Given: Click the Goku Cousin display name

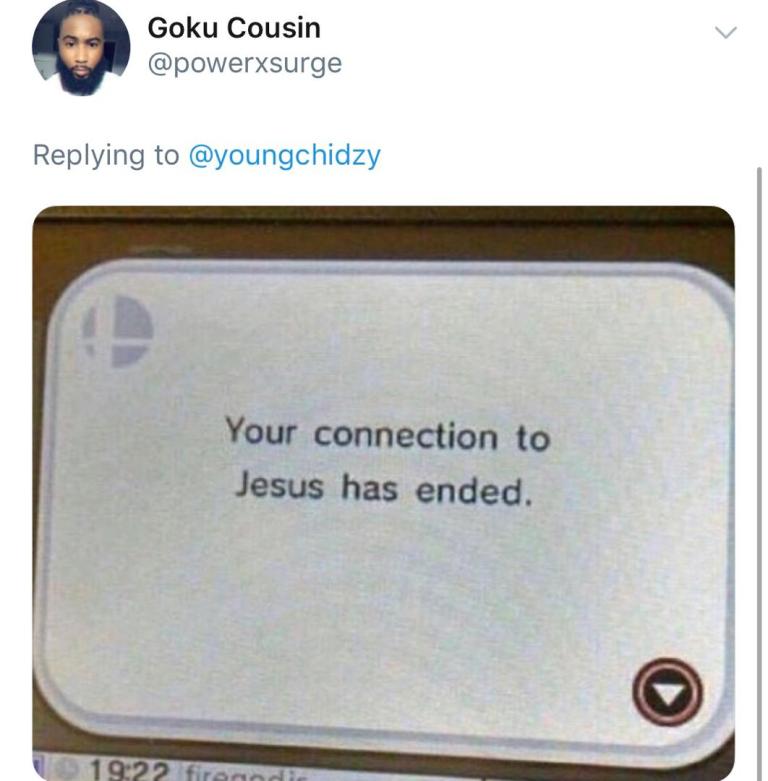Looking at the screenshot, I should pos(234,28).
